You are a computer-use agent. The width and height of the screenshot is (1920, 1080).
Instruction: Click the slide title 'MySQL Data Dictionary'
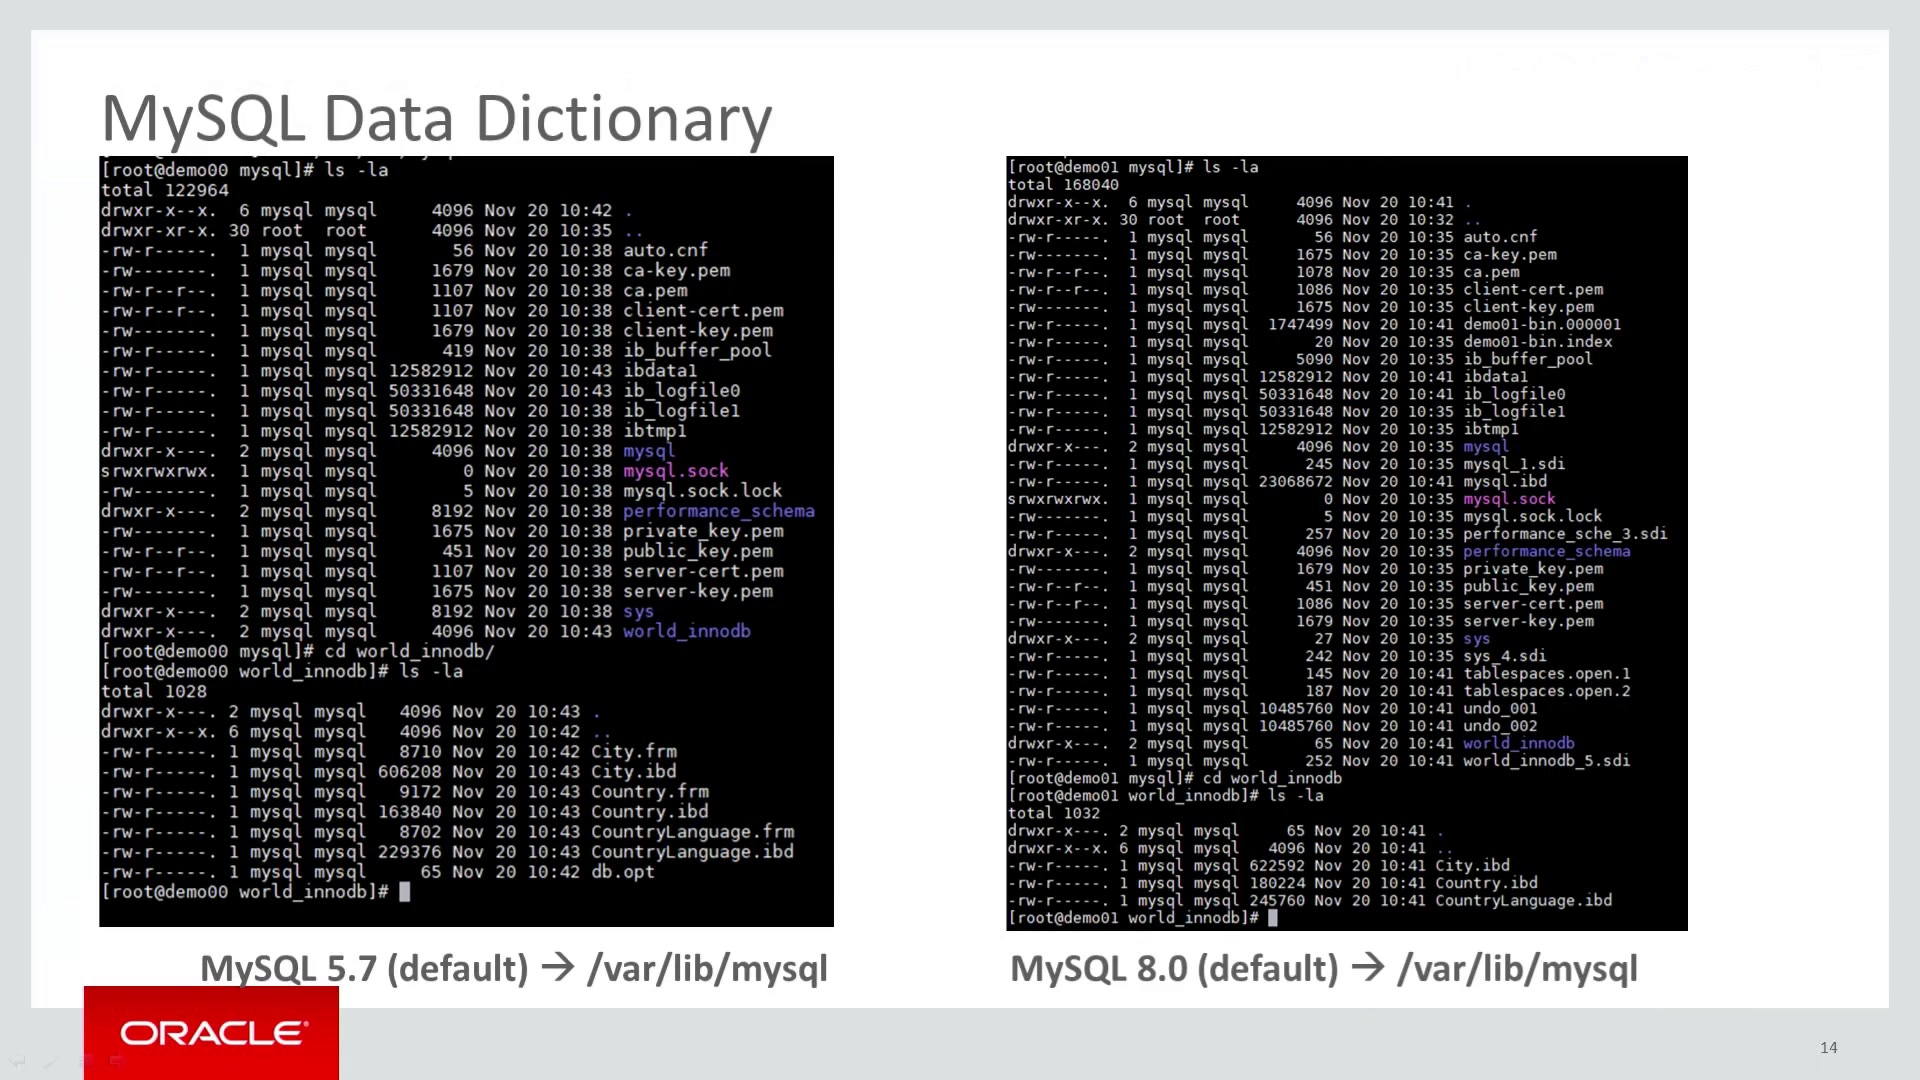[x=437, y=119]
